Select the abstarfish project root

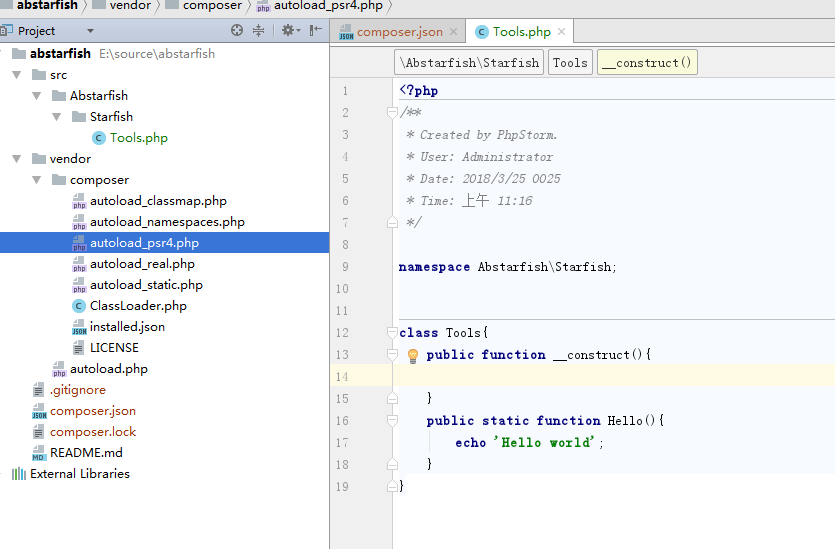[60, 54]
